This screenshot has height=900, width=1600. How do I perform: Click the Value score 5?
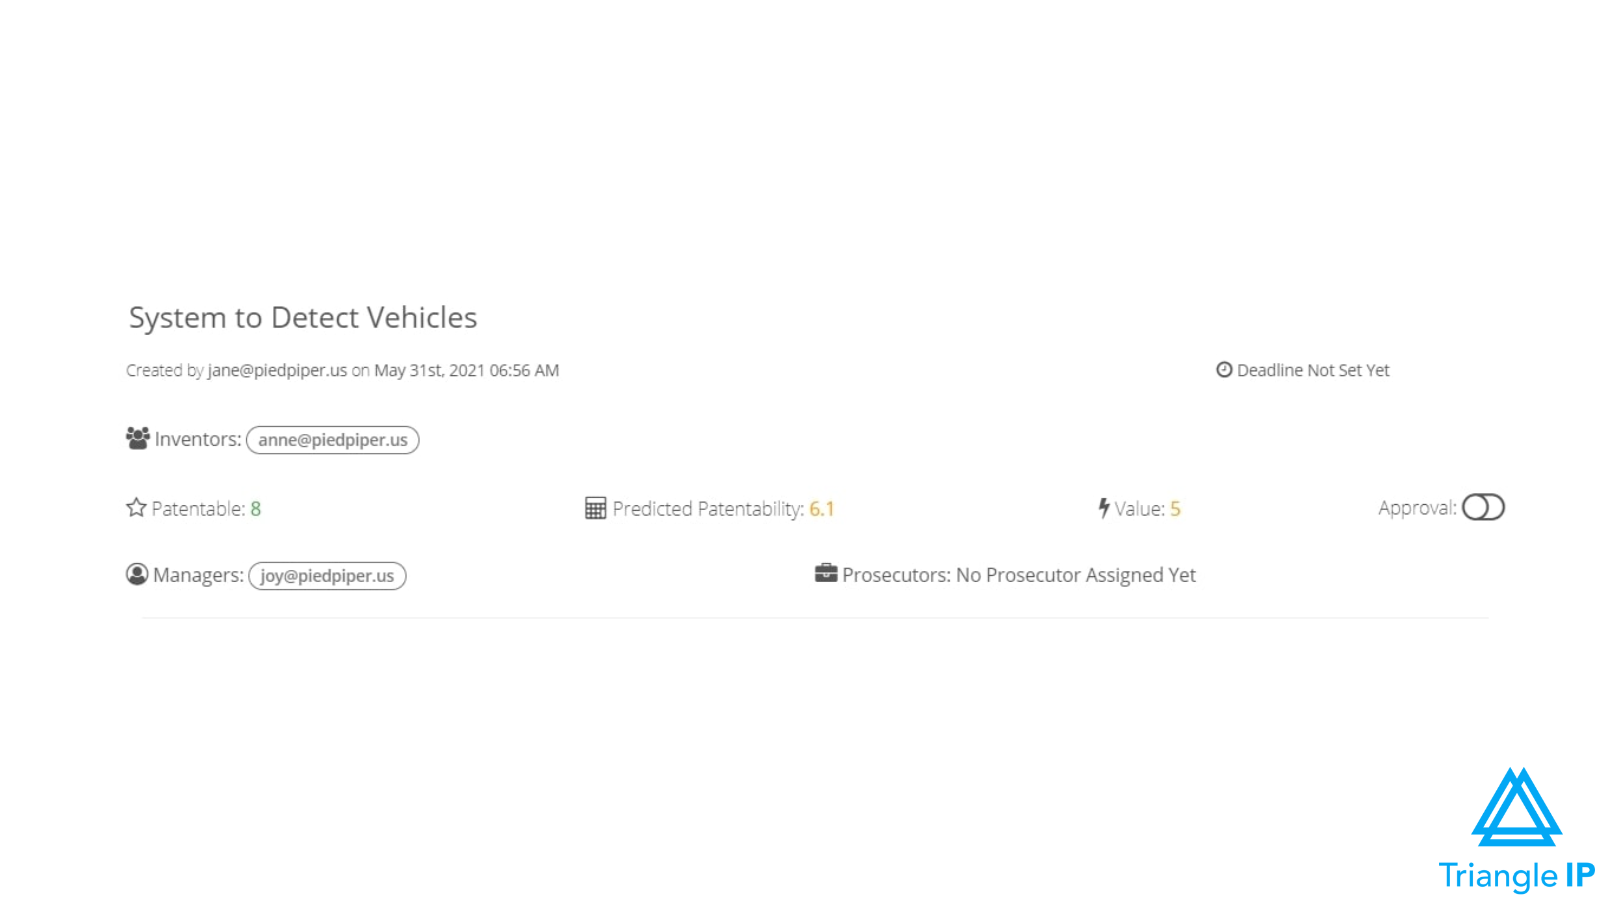coord(1176,509)
